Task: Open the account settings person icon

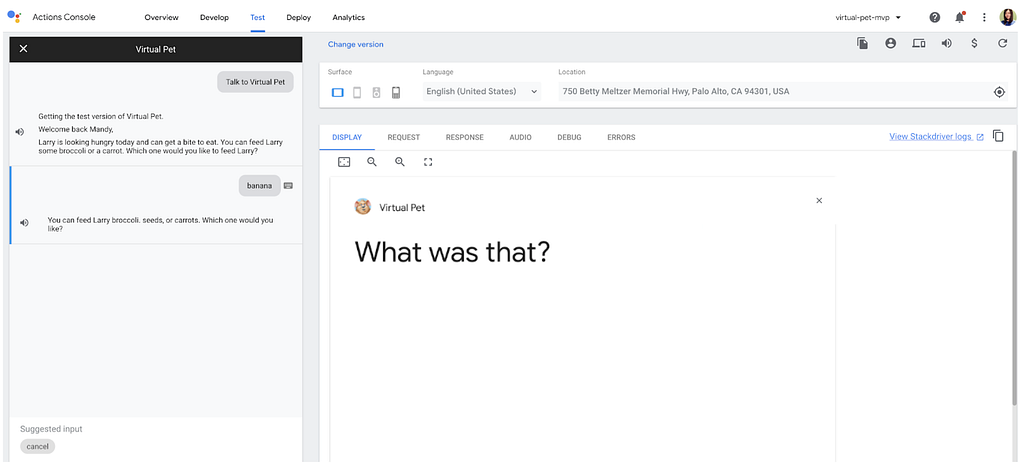Action: point(890,44)
